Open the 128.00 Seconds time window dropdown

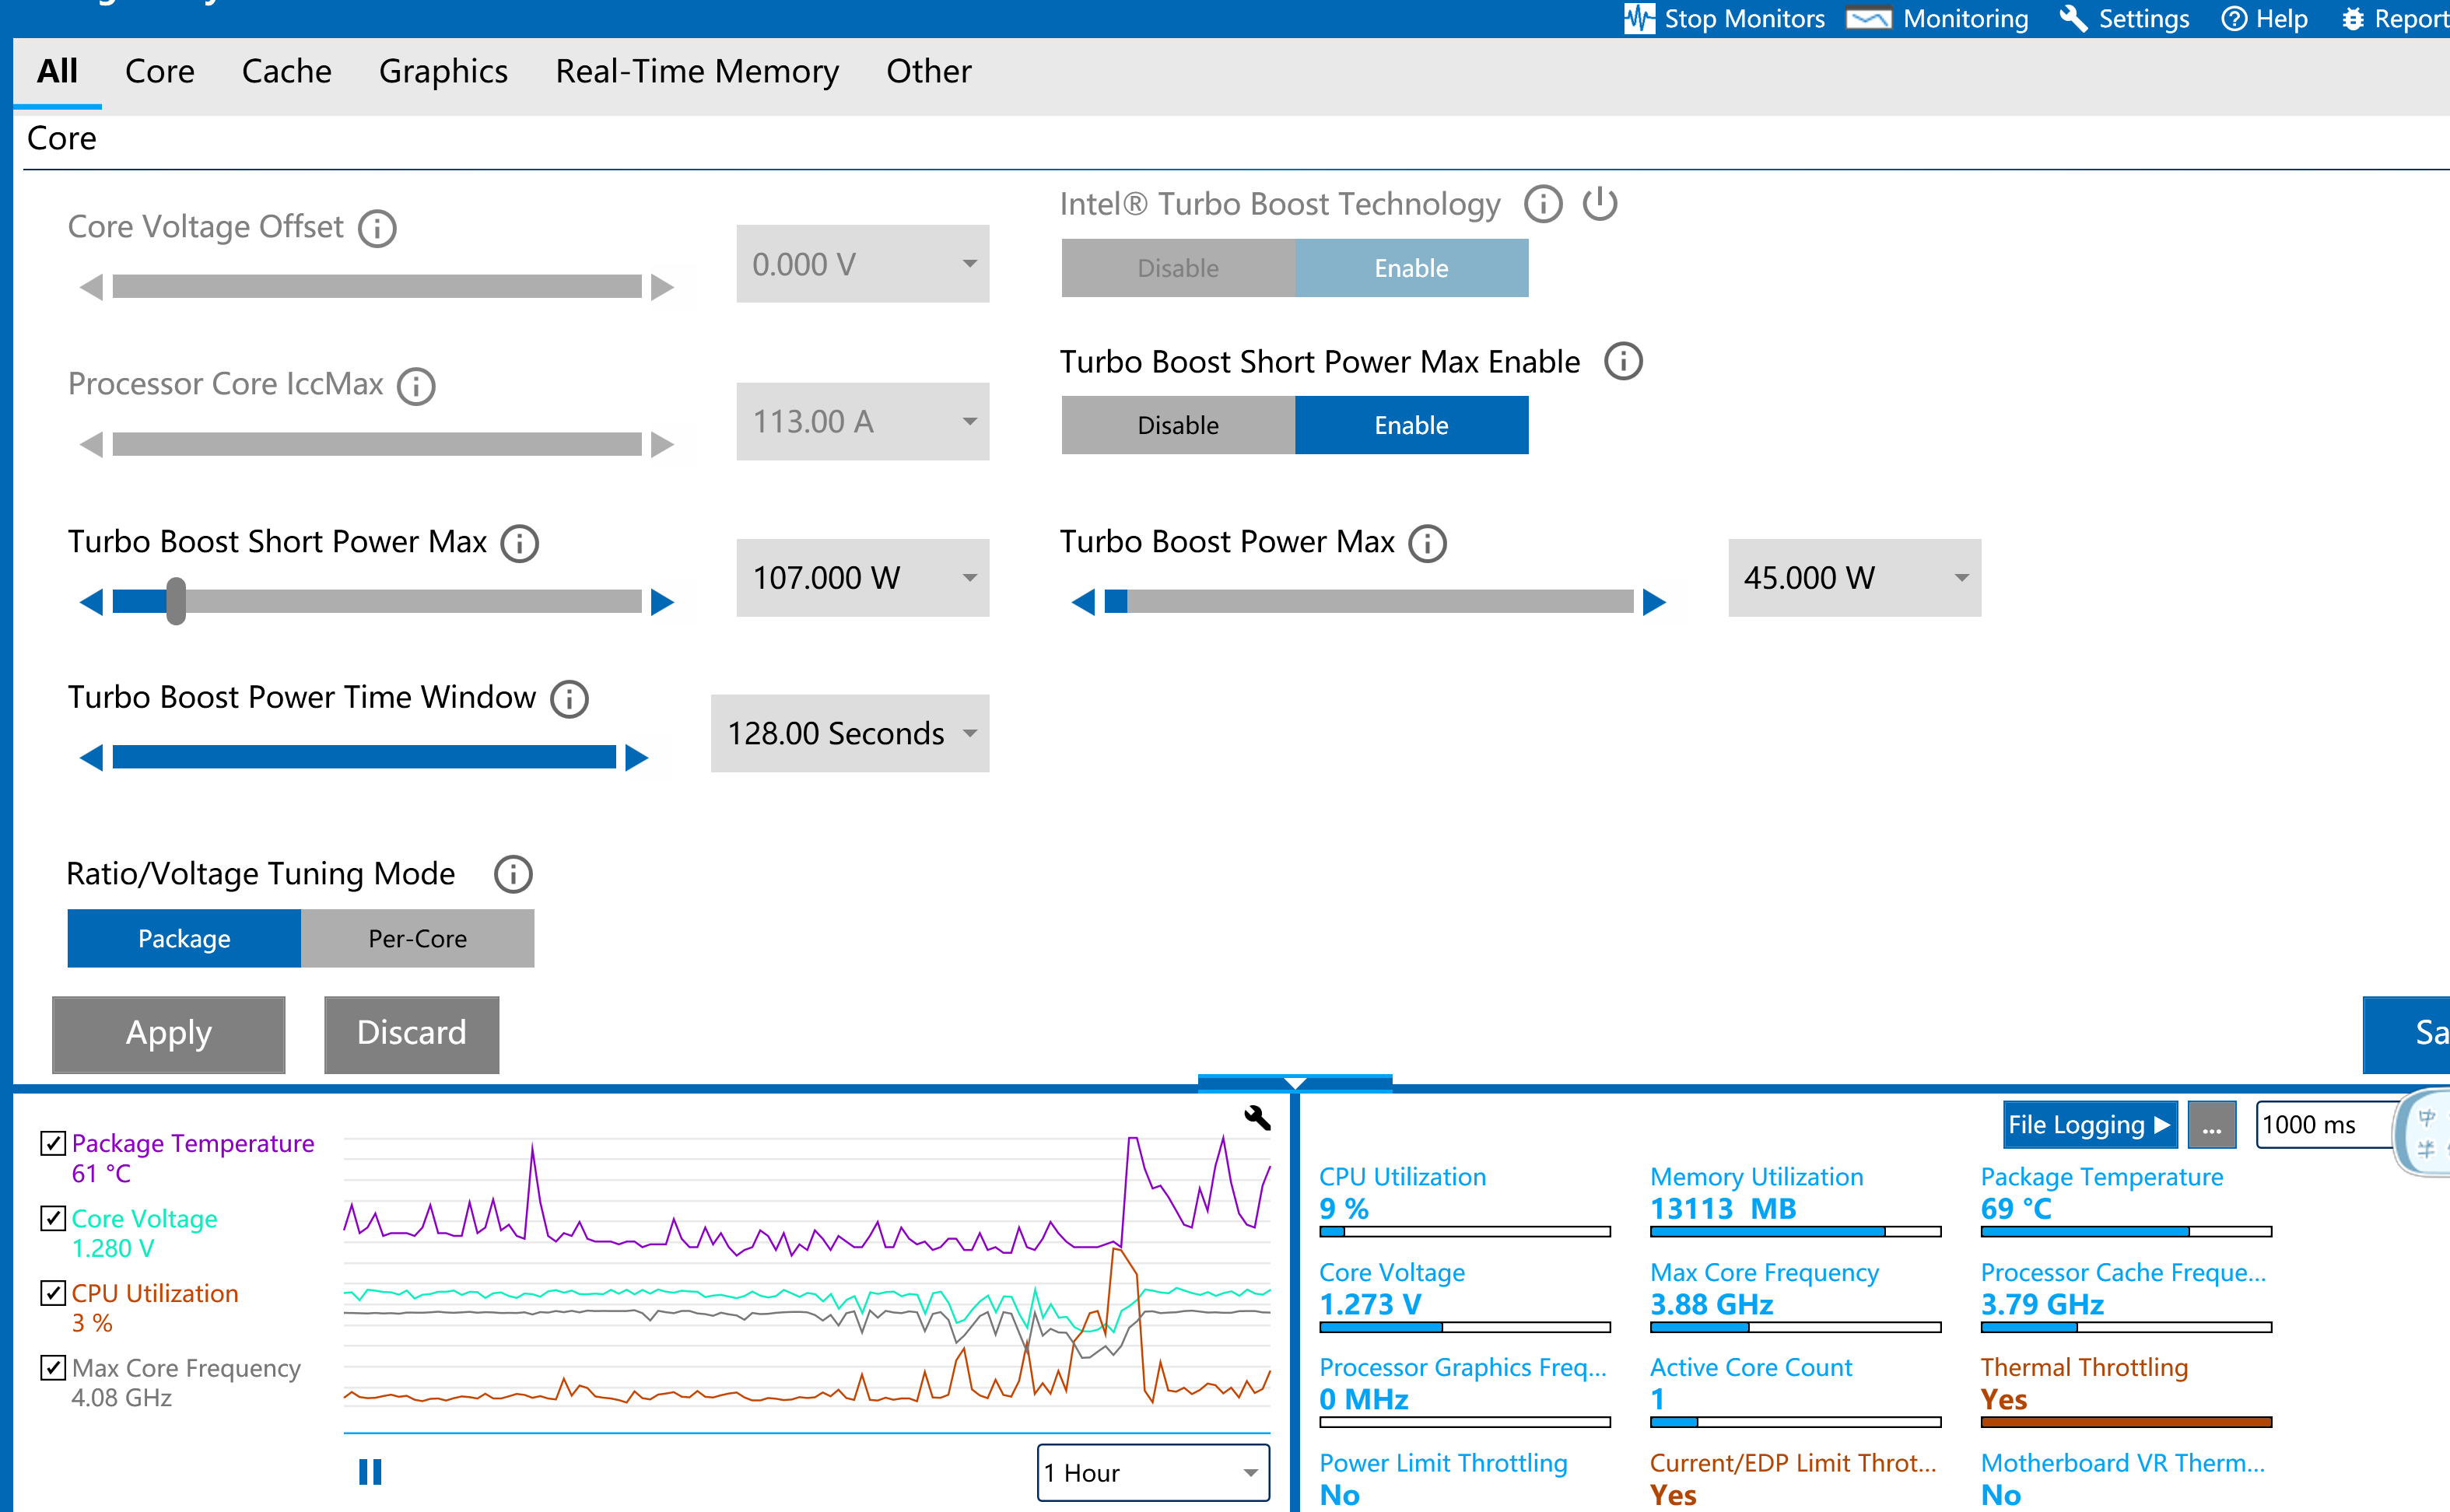click(850, 734)
